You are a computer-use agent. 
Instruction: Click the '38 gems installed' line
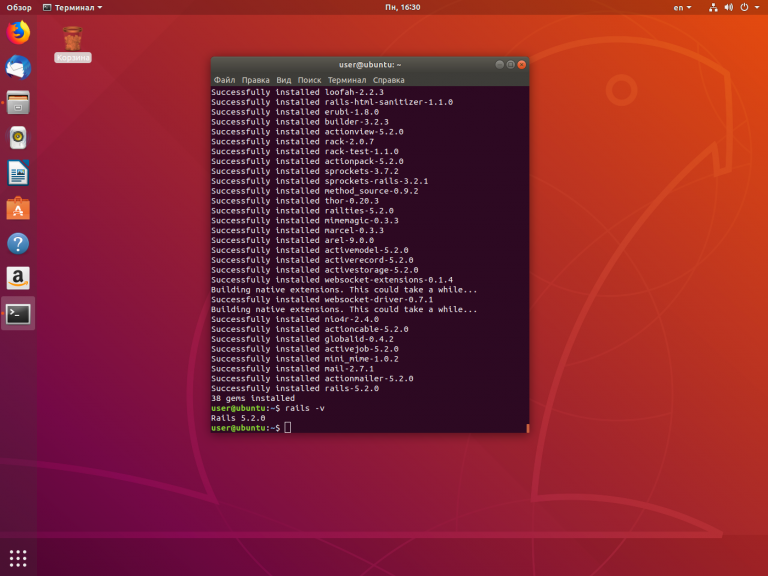click(253, 398)
